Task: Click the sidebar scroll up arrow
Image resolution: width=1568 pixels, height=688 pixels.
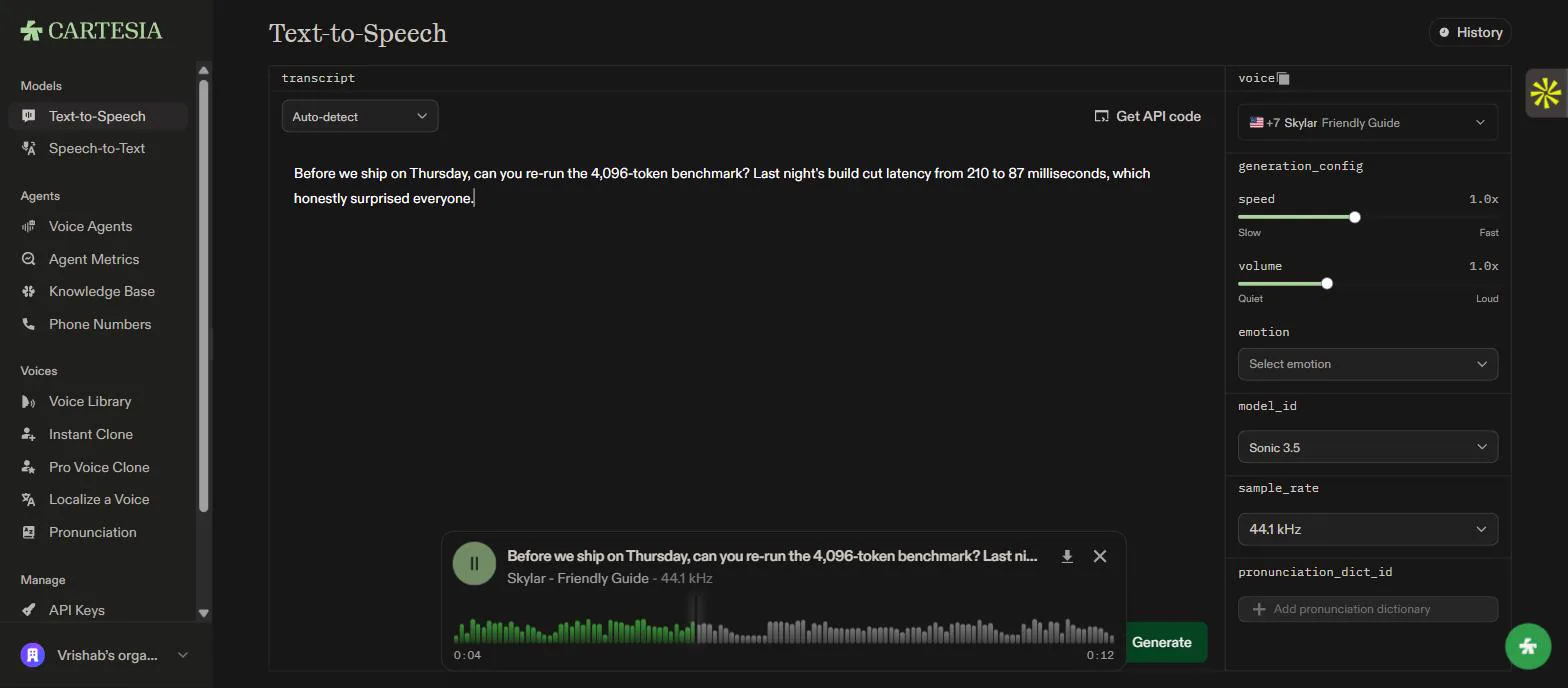Action: click(x=204, y=70)
